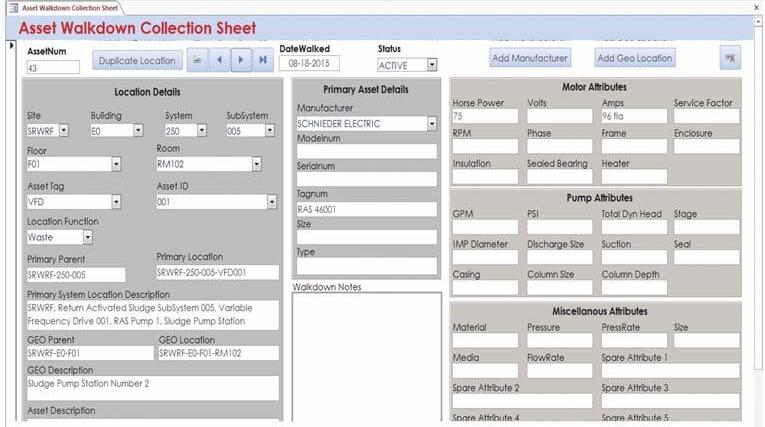
Task: Click the DateWalked field
Action: (x=309, y=63)
